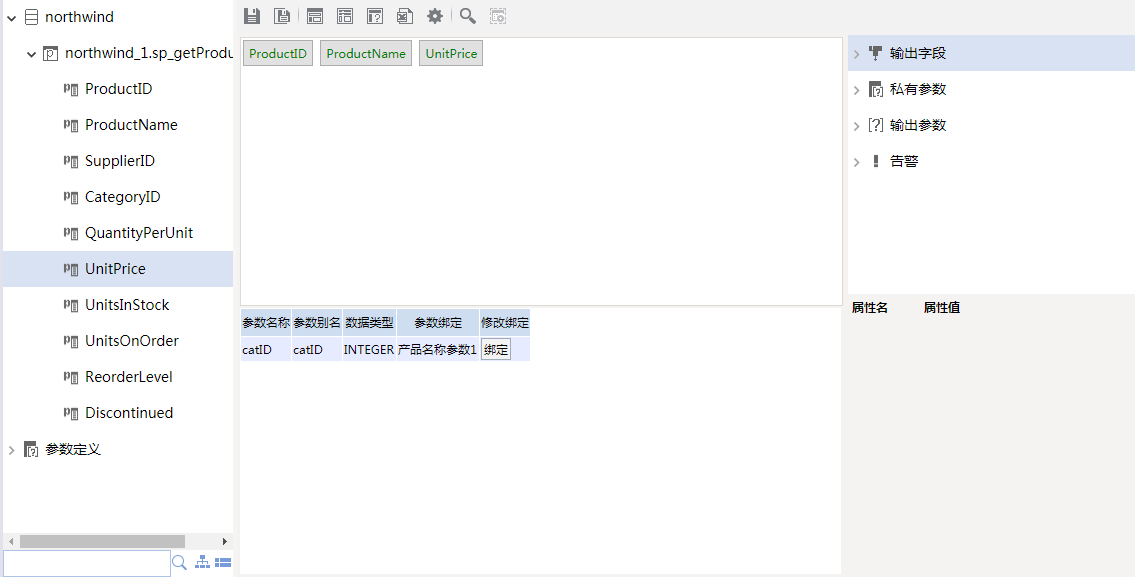
Task: Click the 参数别名 column header
Action: pos(317,323)
